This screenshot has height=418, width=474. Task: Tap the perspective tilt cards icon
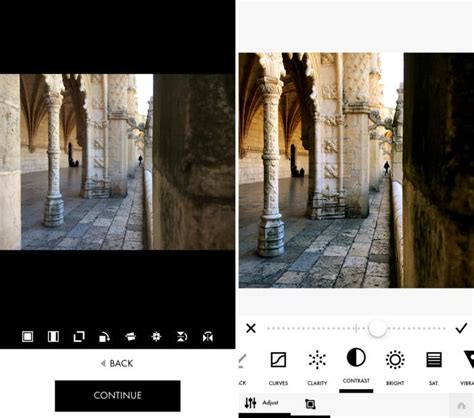pyautogui.click(x=130, y=337)
